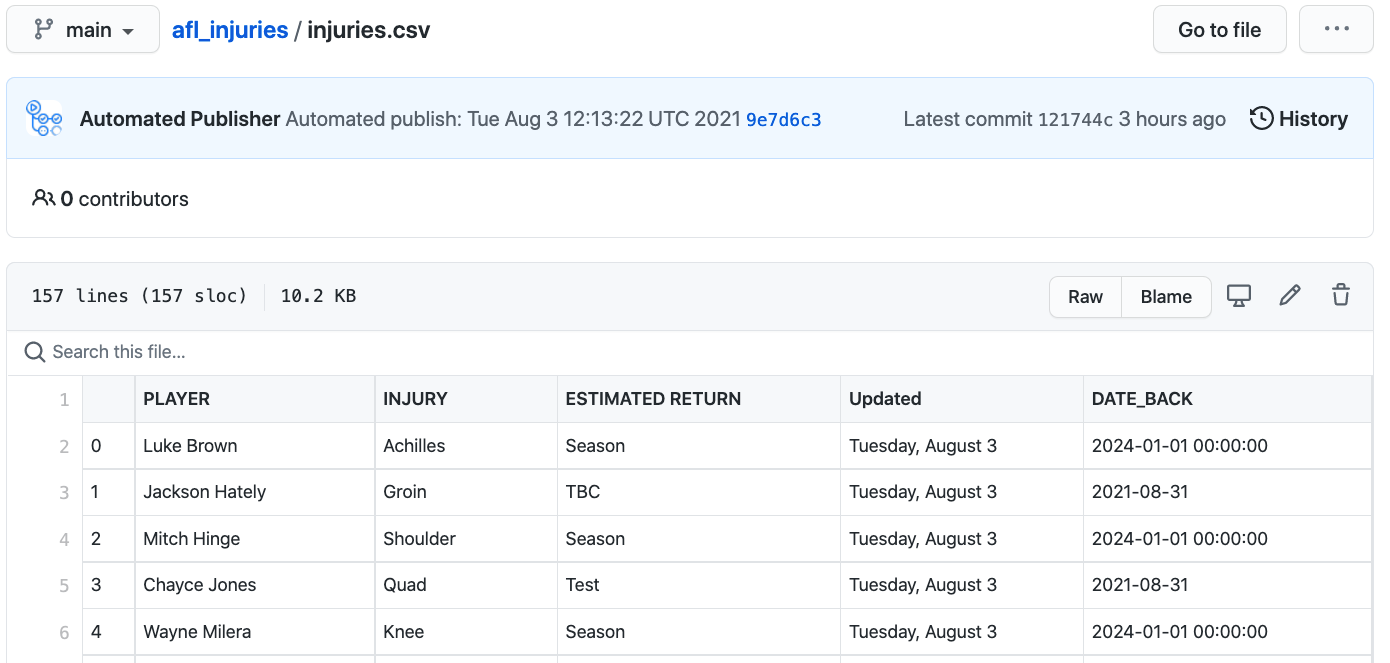Click the magnifier search icon

pos(35,352)
